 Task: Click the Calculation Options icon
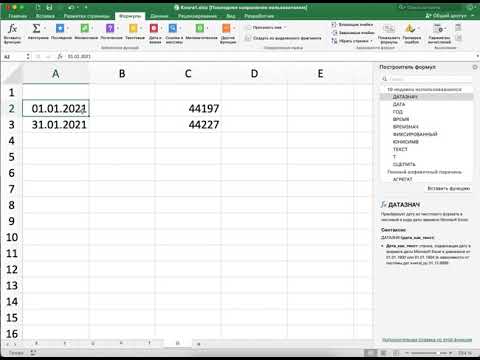point(439,29)
